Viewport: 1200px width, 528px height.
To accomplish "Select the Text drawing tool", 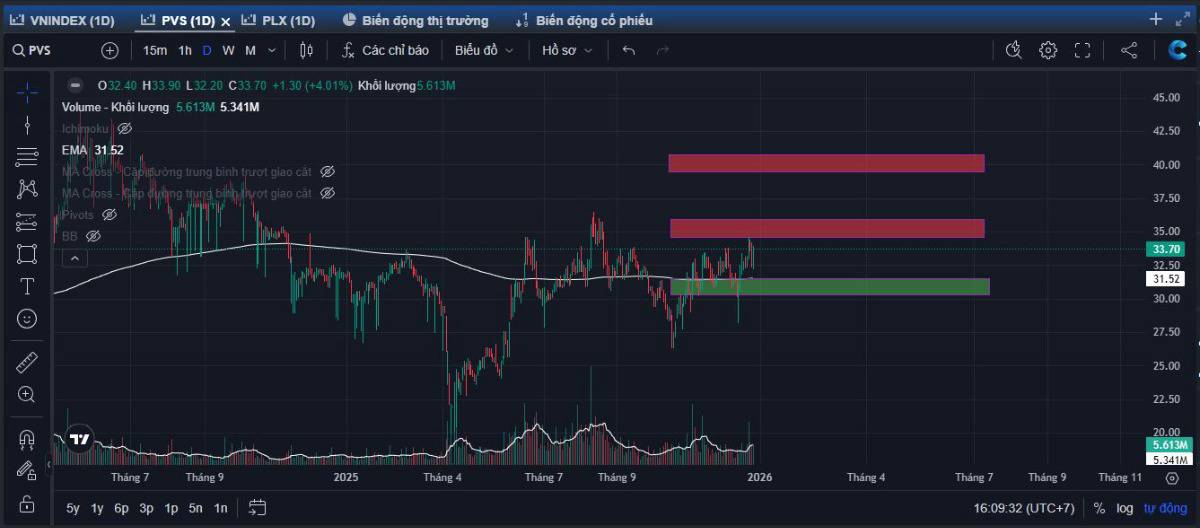I will 27,286.
